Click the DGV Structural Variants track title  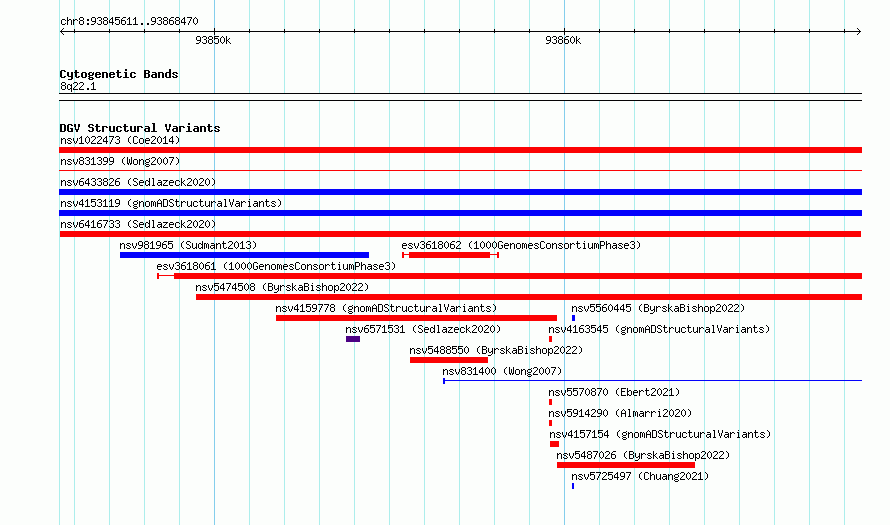tap(140, 128)
